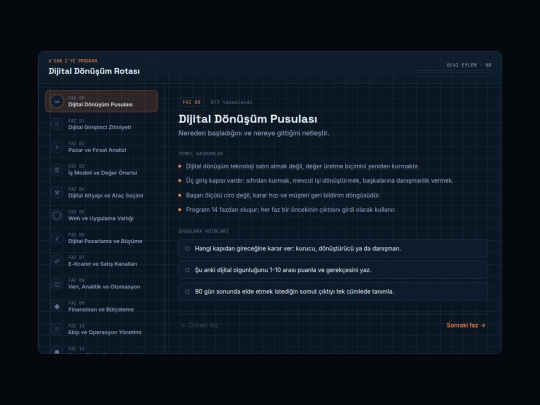This screenshot has width=540, height=405.
Task: Open the Veri, Analitik ve Otomasyon phase
Action: 102,284
